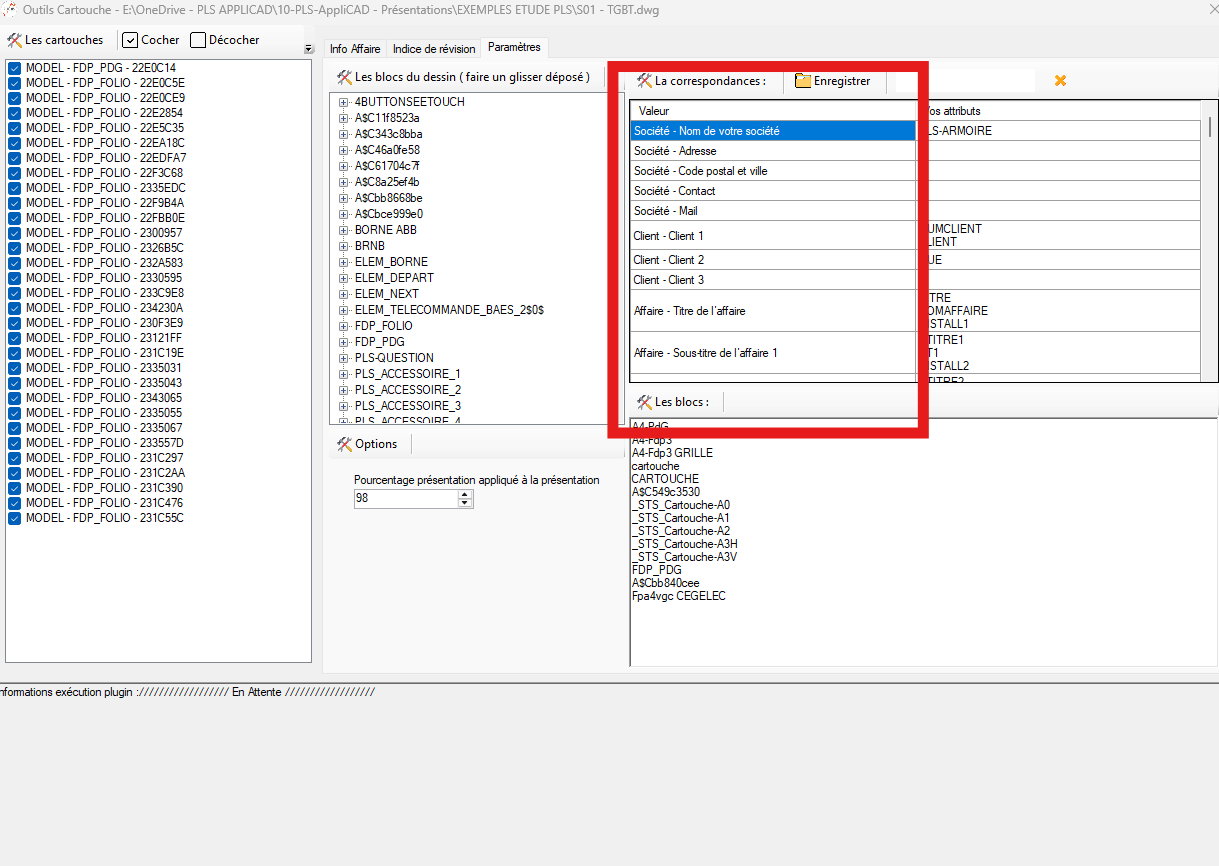Open the Indice de révision tab
This screenshot has width=1219, height=866.
tap(434, 49)
